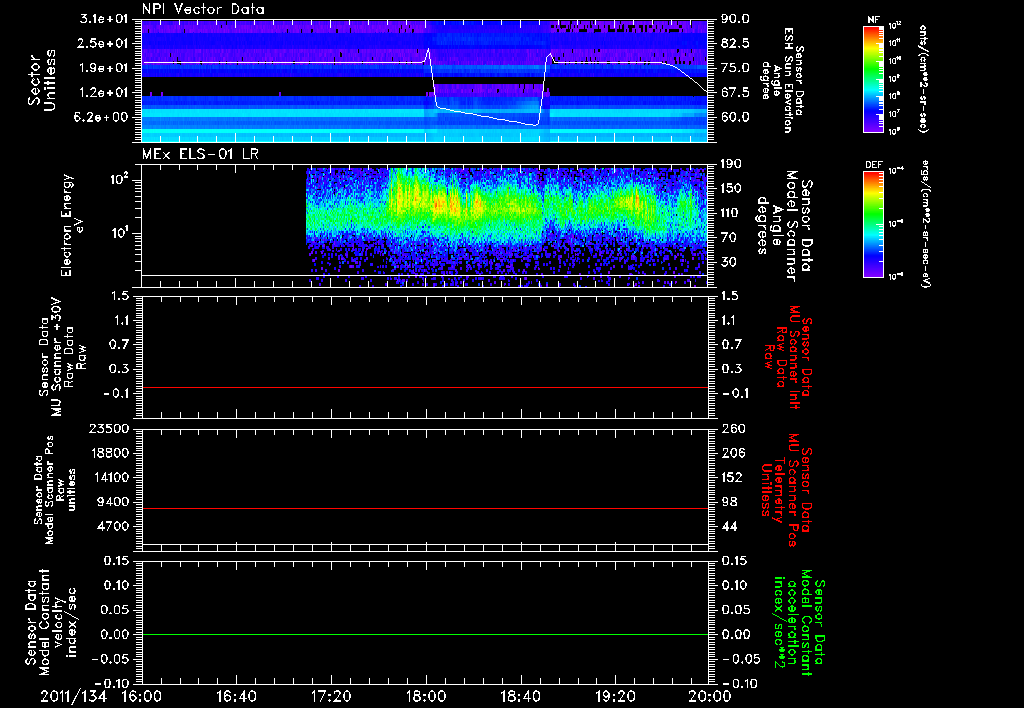This screenshot has height=708, width=1024.
Task: Click the 18:00 time axis label
Action: click(426, 696)
